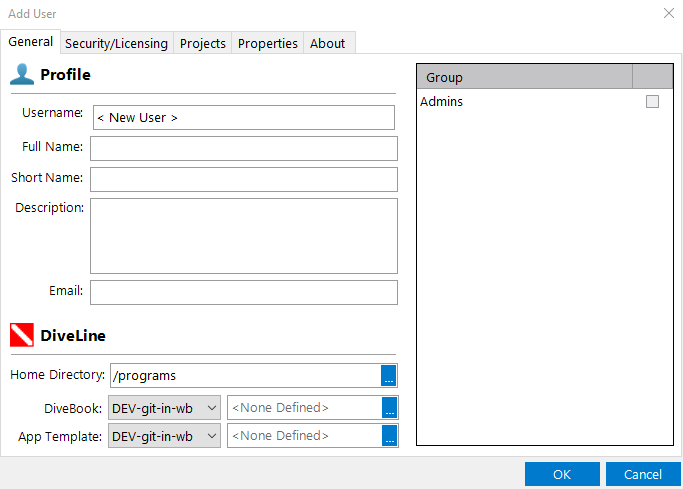Click inside the Description text area
Screen dimensions: 683x489
pos(243,236)
